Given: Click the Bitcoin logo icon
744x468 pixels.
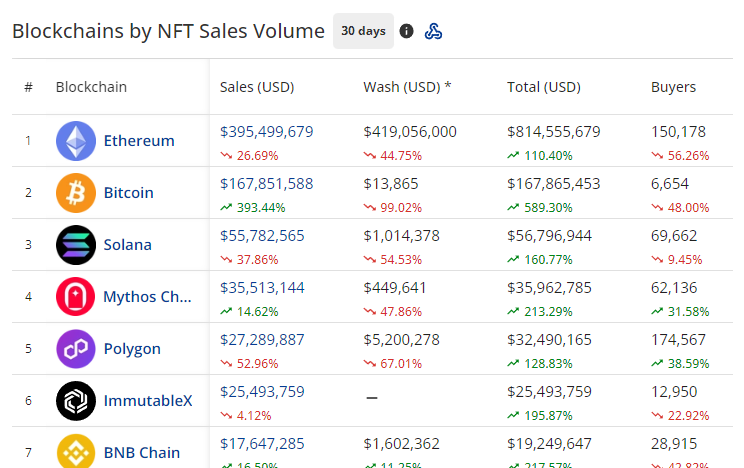Looking at the screenshot, I should [76, 193].
